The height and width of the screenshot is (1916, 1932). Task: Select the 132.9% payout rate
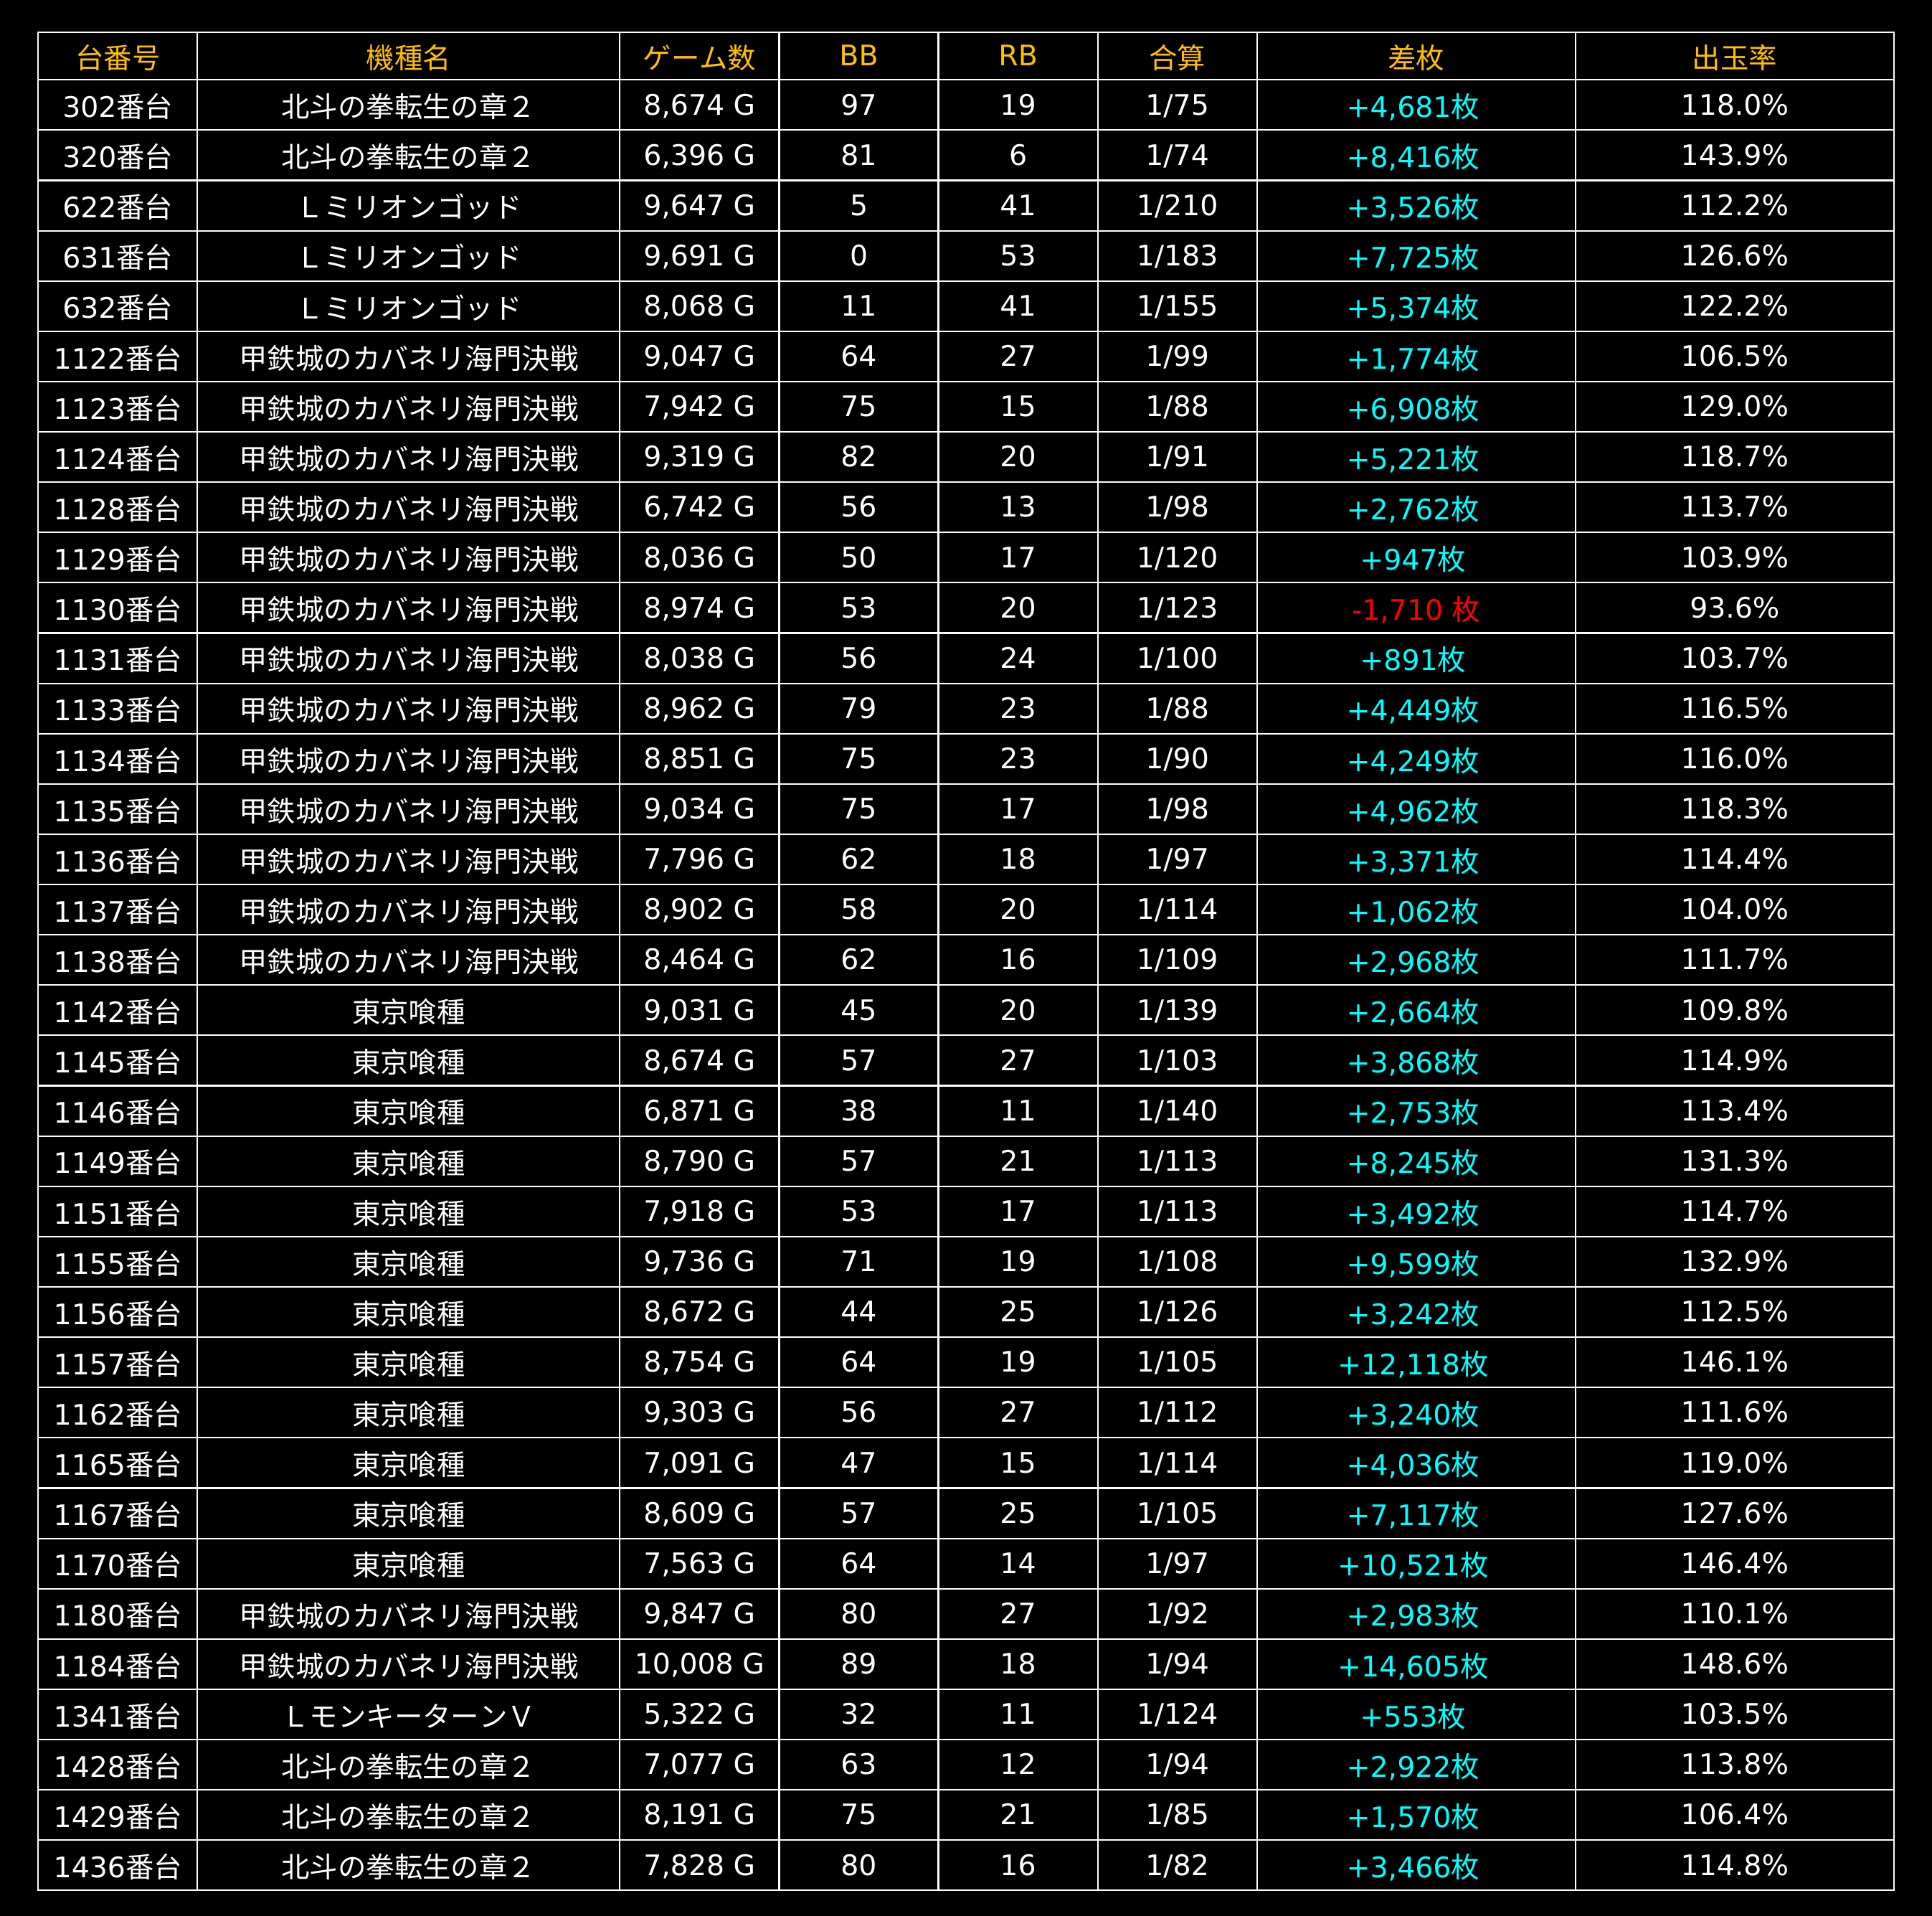tap(1734, 1263)
